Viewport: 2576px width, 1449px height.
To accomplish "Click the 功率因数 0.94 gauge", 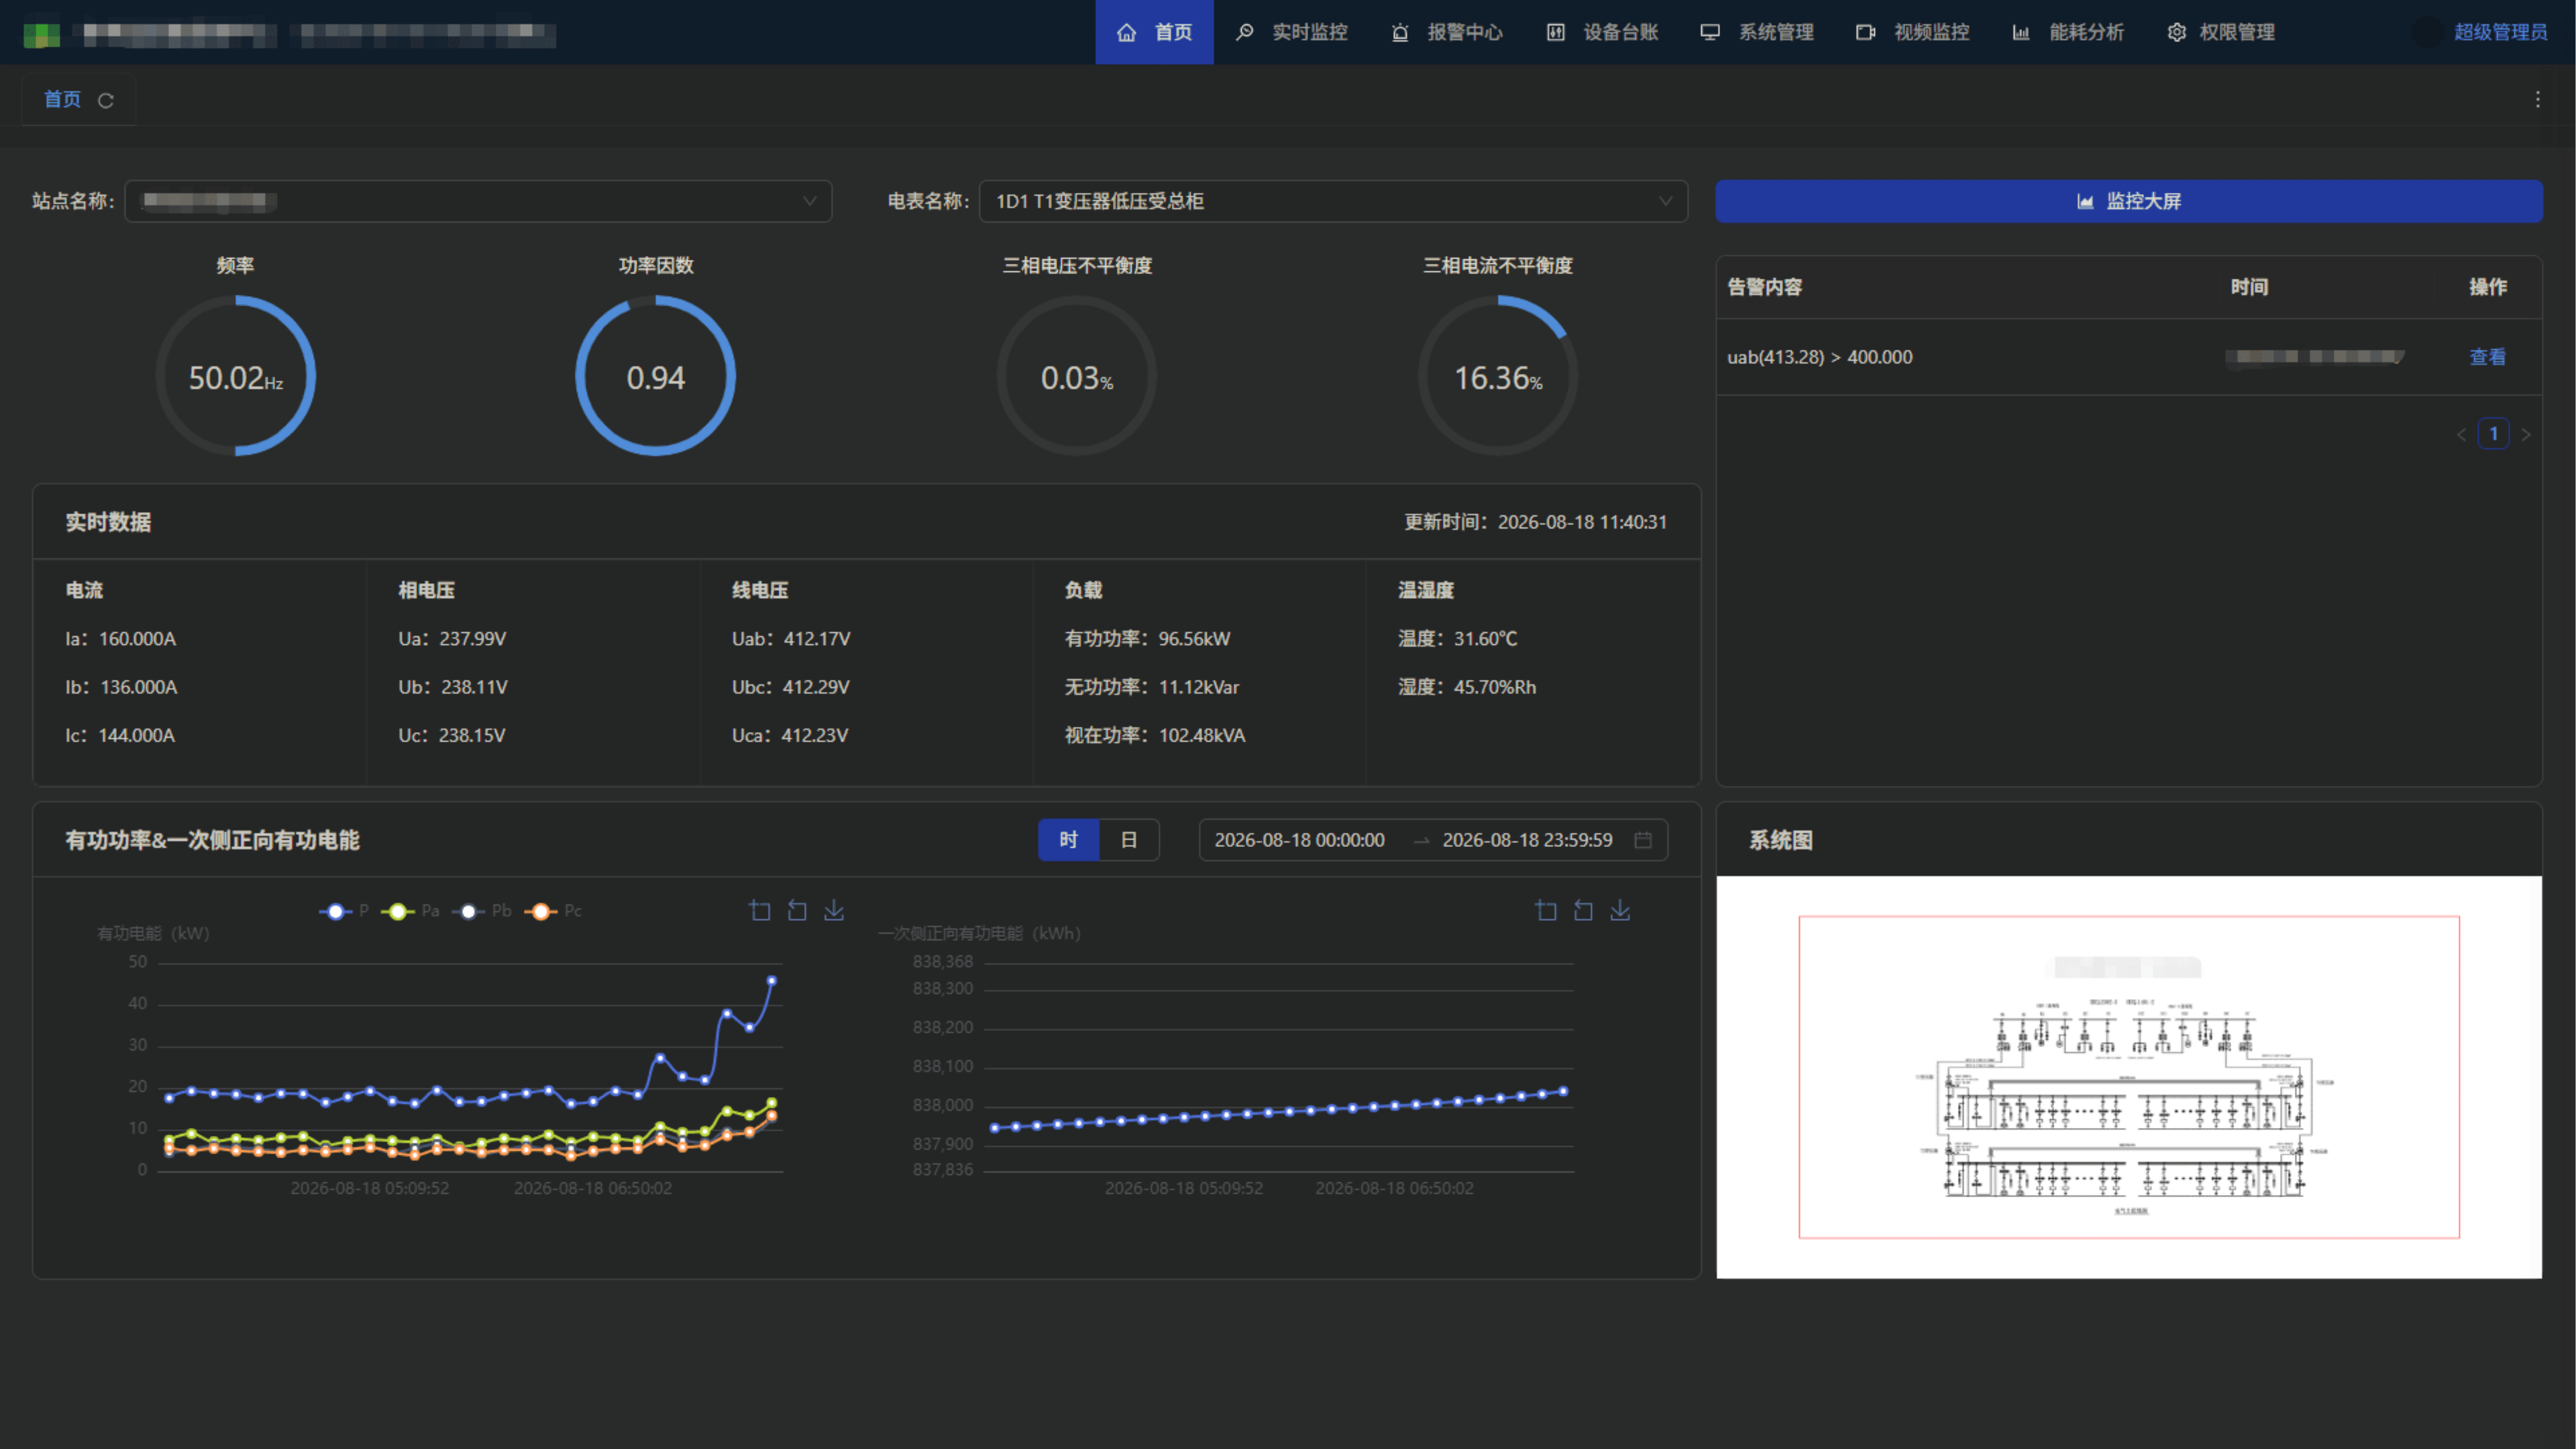I will (656, 376).
